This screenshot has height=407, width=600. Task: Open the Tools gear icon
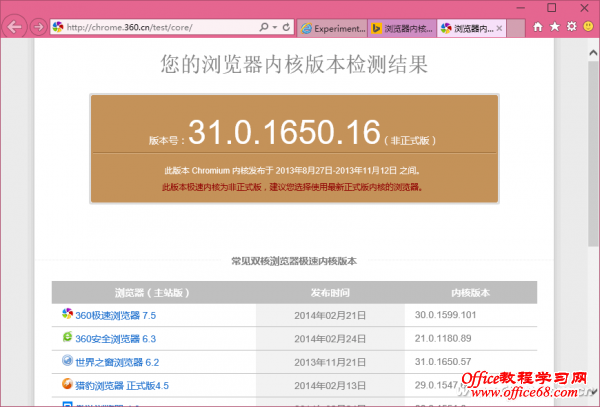572,26
